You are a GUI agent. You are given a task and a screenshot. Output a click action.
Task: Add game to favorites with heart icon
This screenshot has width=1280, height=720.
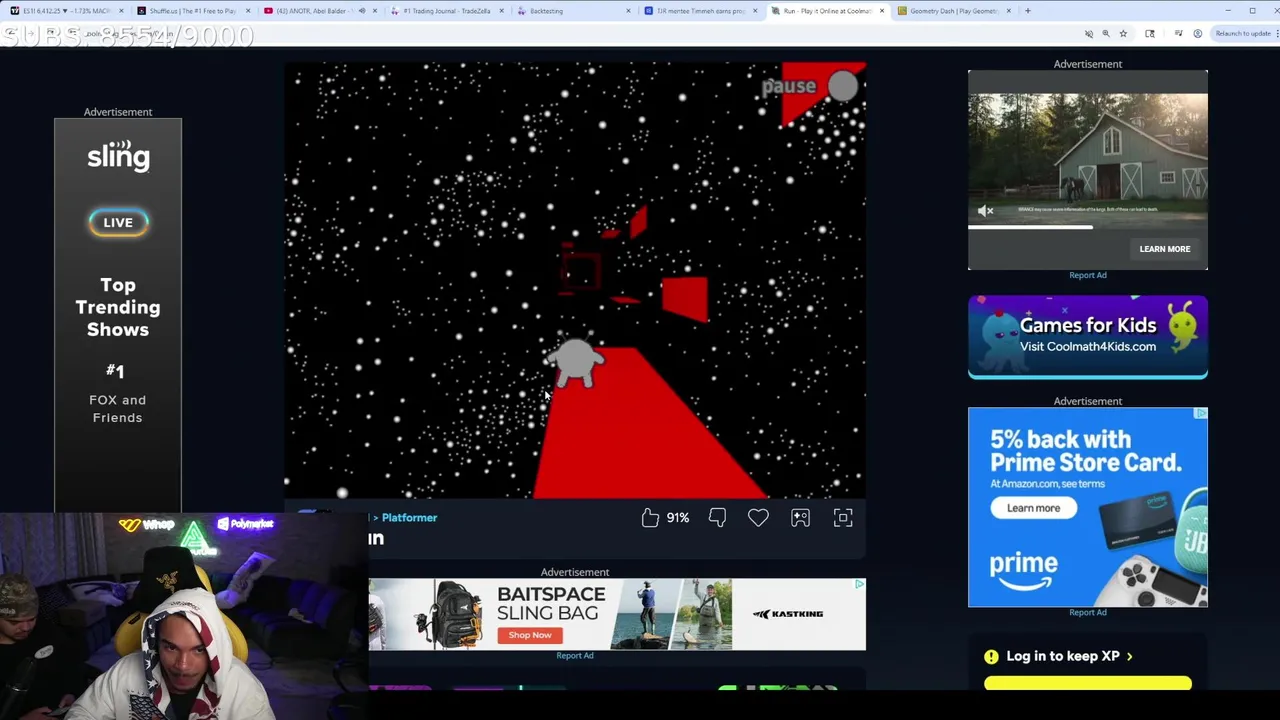tap(758, 517)
